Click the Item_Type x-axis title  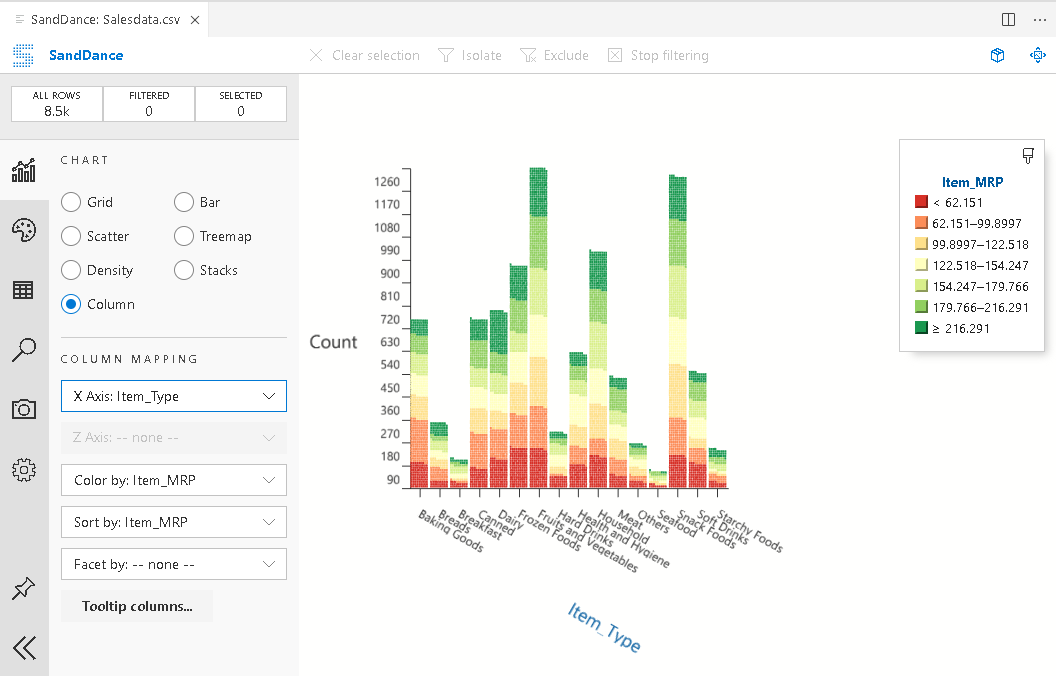click(604, 627)
